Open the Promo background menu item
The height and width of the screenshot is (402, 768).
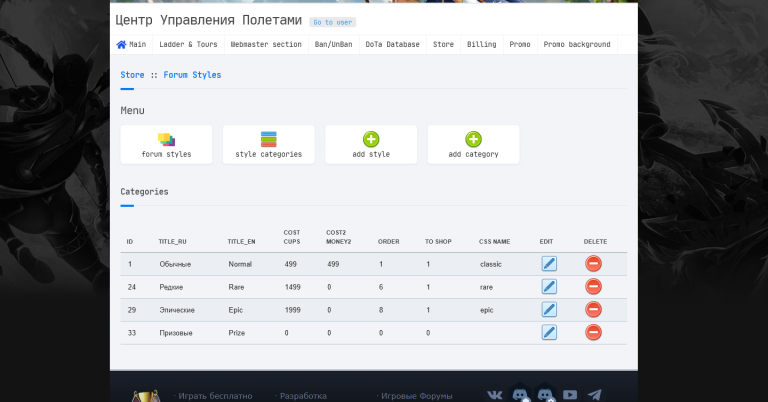pyautogui.click(x=577, y=45)
